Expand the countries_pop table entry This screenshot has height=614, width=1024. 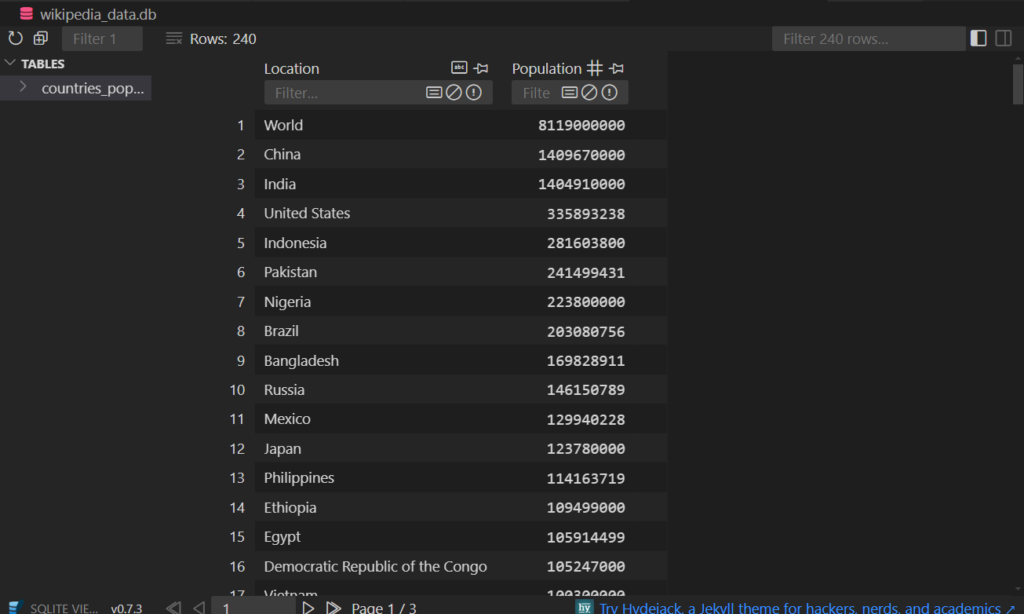point(23,87)
